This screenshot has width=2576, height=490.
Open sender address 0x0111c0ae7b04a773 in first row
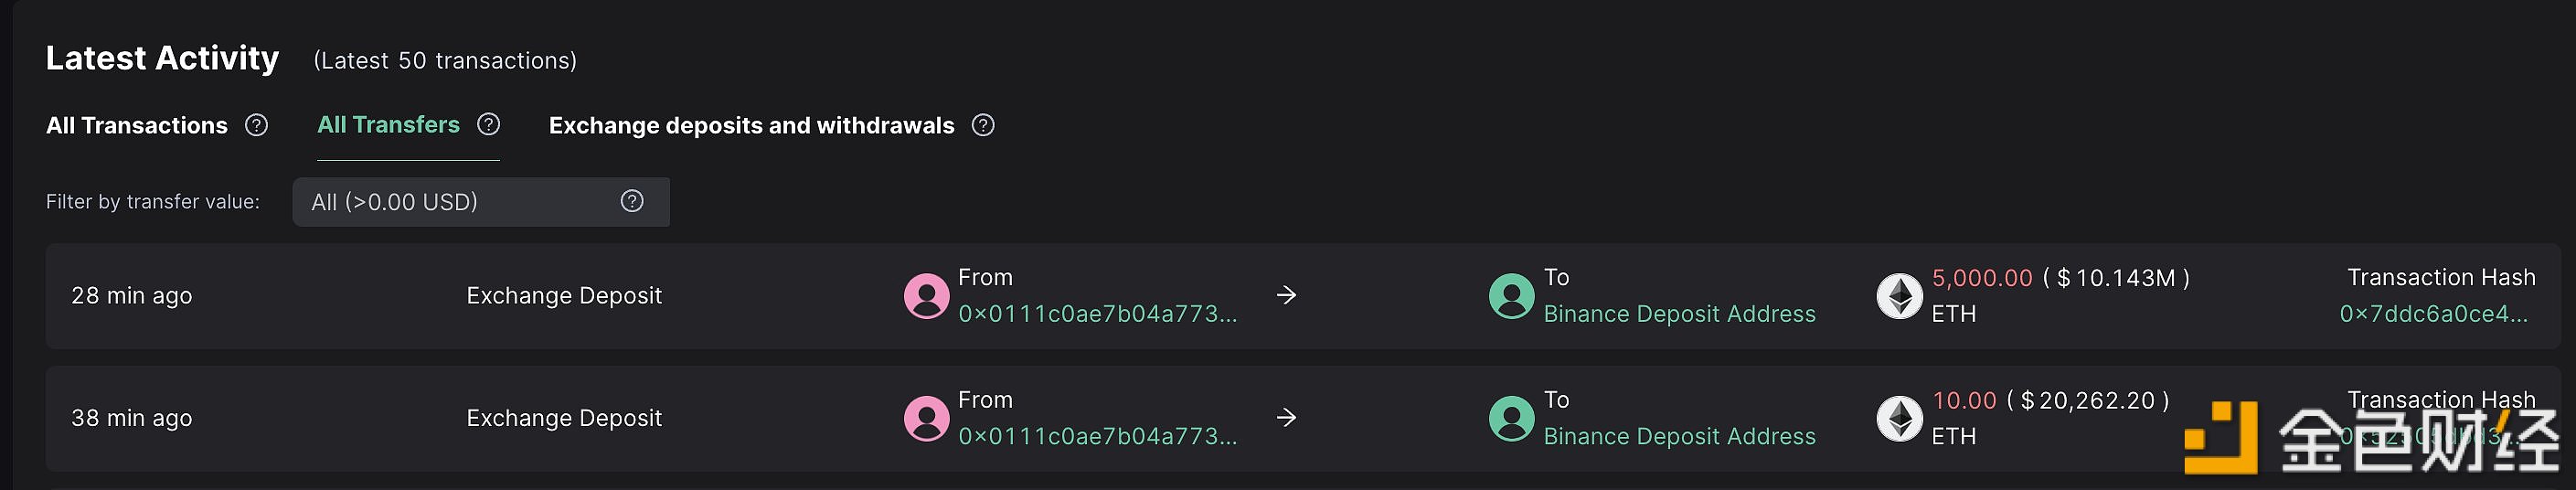click(1097, 314)
